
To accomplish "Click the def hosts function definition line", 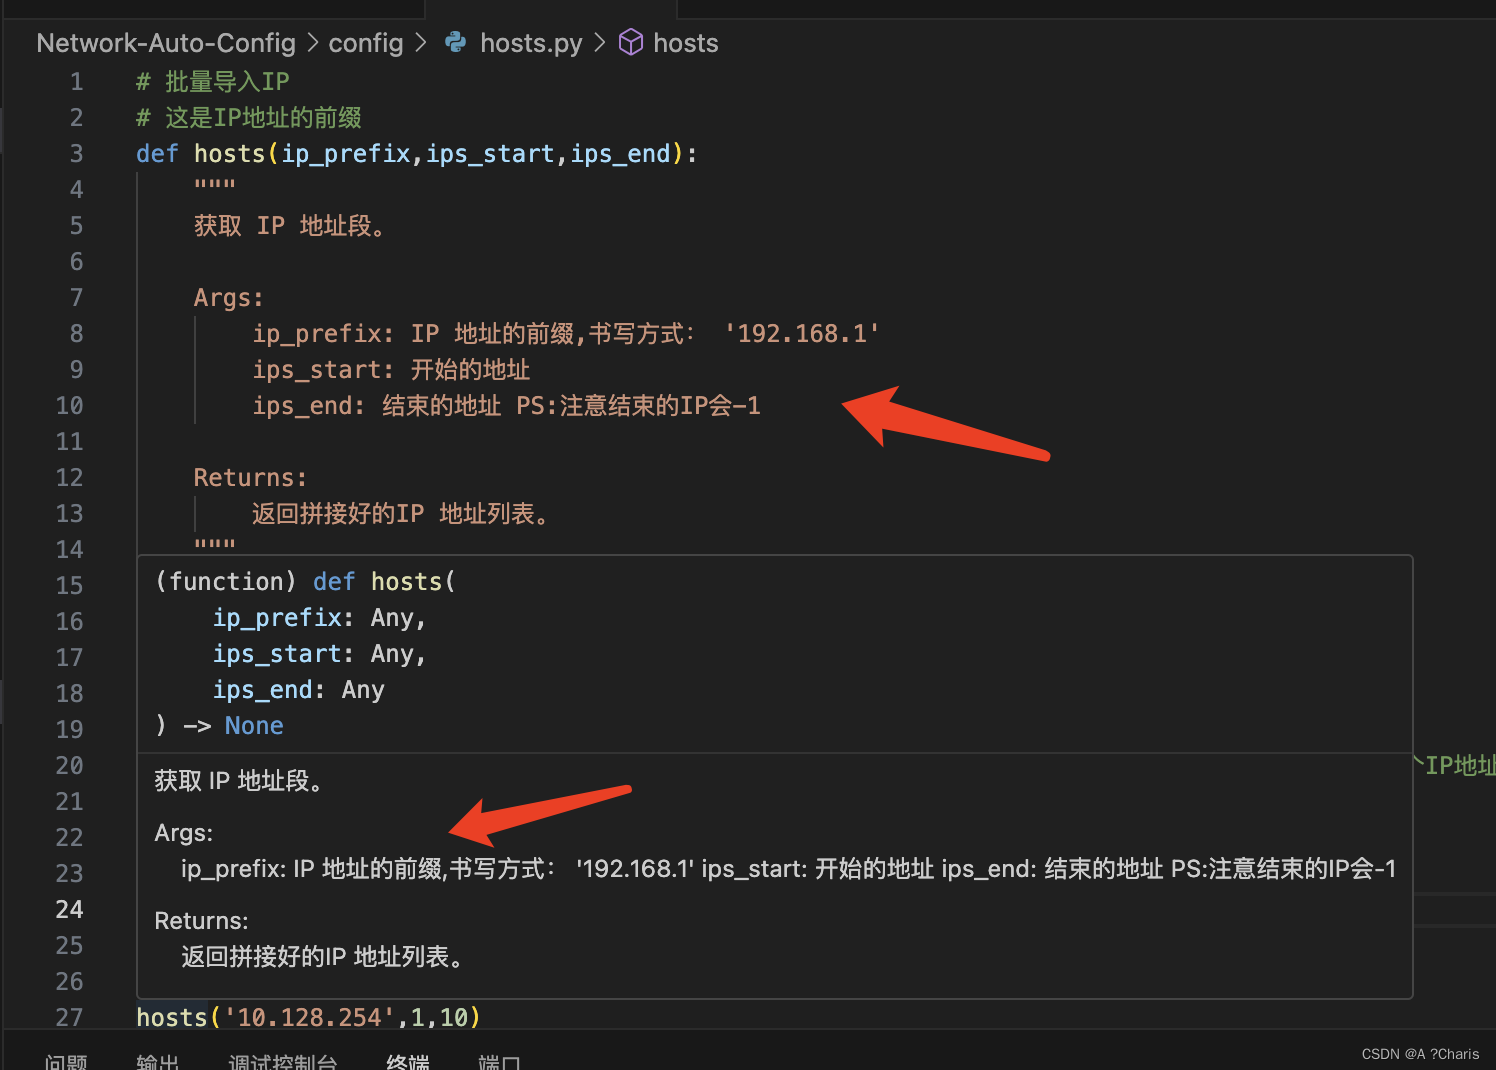I will tap(417, 154).
